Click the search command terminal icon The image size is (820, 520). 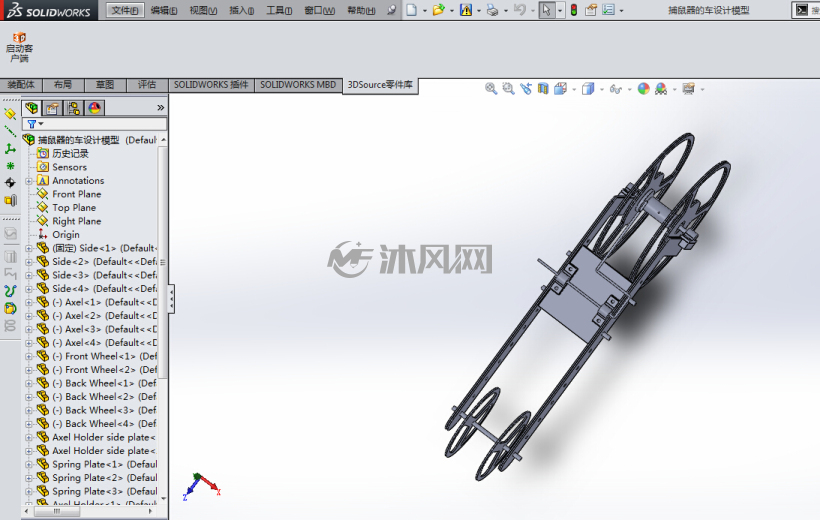pos(802,10)
